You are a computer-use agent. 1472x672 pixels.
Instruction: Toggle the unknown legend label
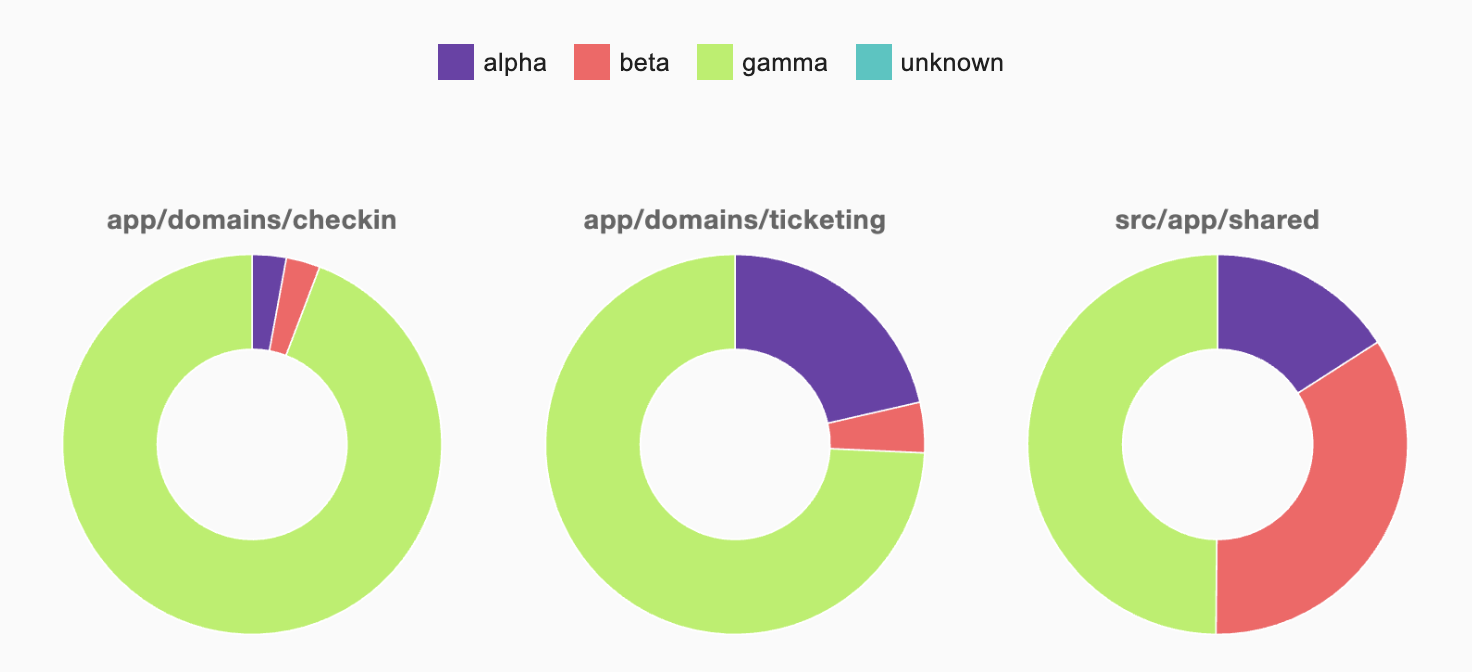click(x=952, y=63)
